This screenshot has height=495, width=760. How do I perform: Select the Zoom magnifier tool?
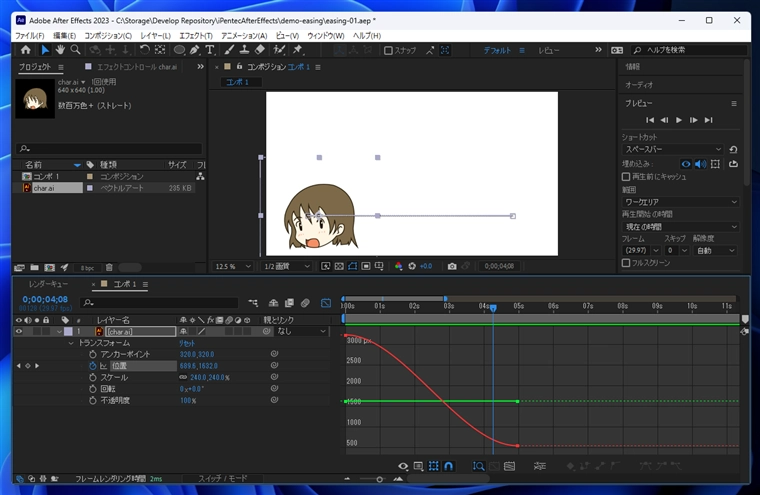(75, 49)
